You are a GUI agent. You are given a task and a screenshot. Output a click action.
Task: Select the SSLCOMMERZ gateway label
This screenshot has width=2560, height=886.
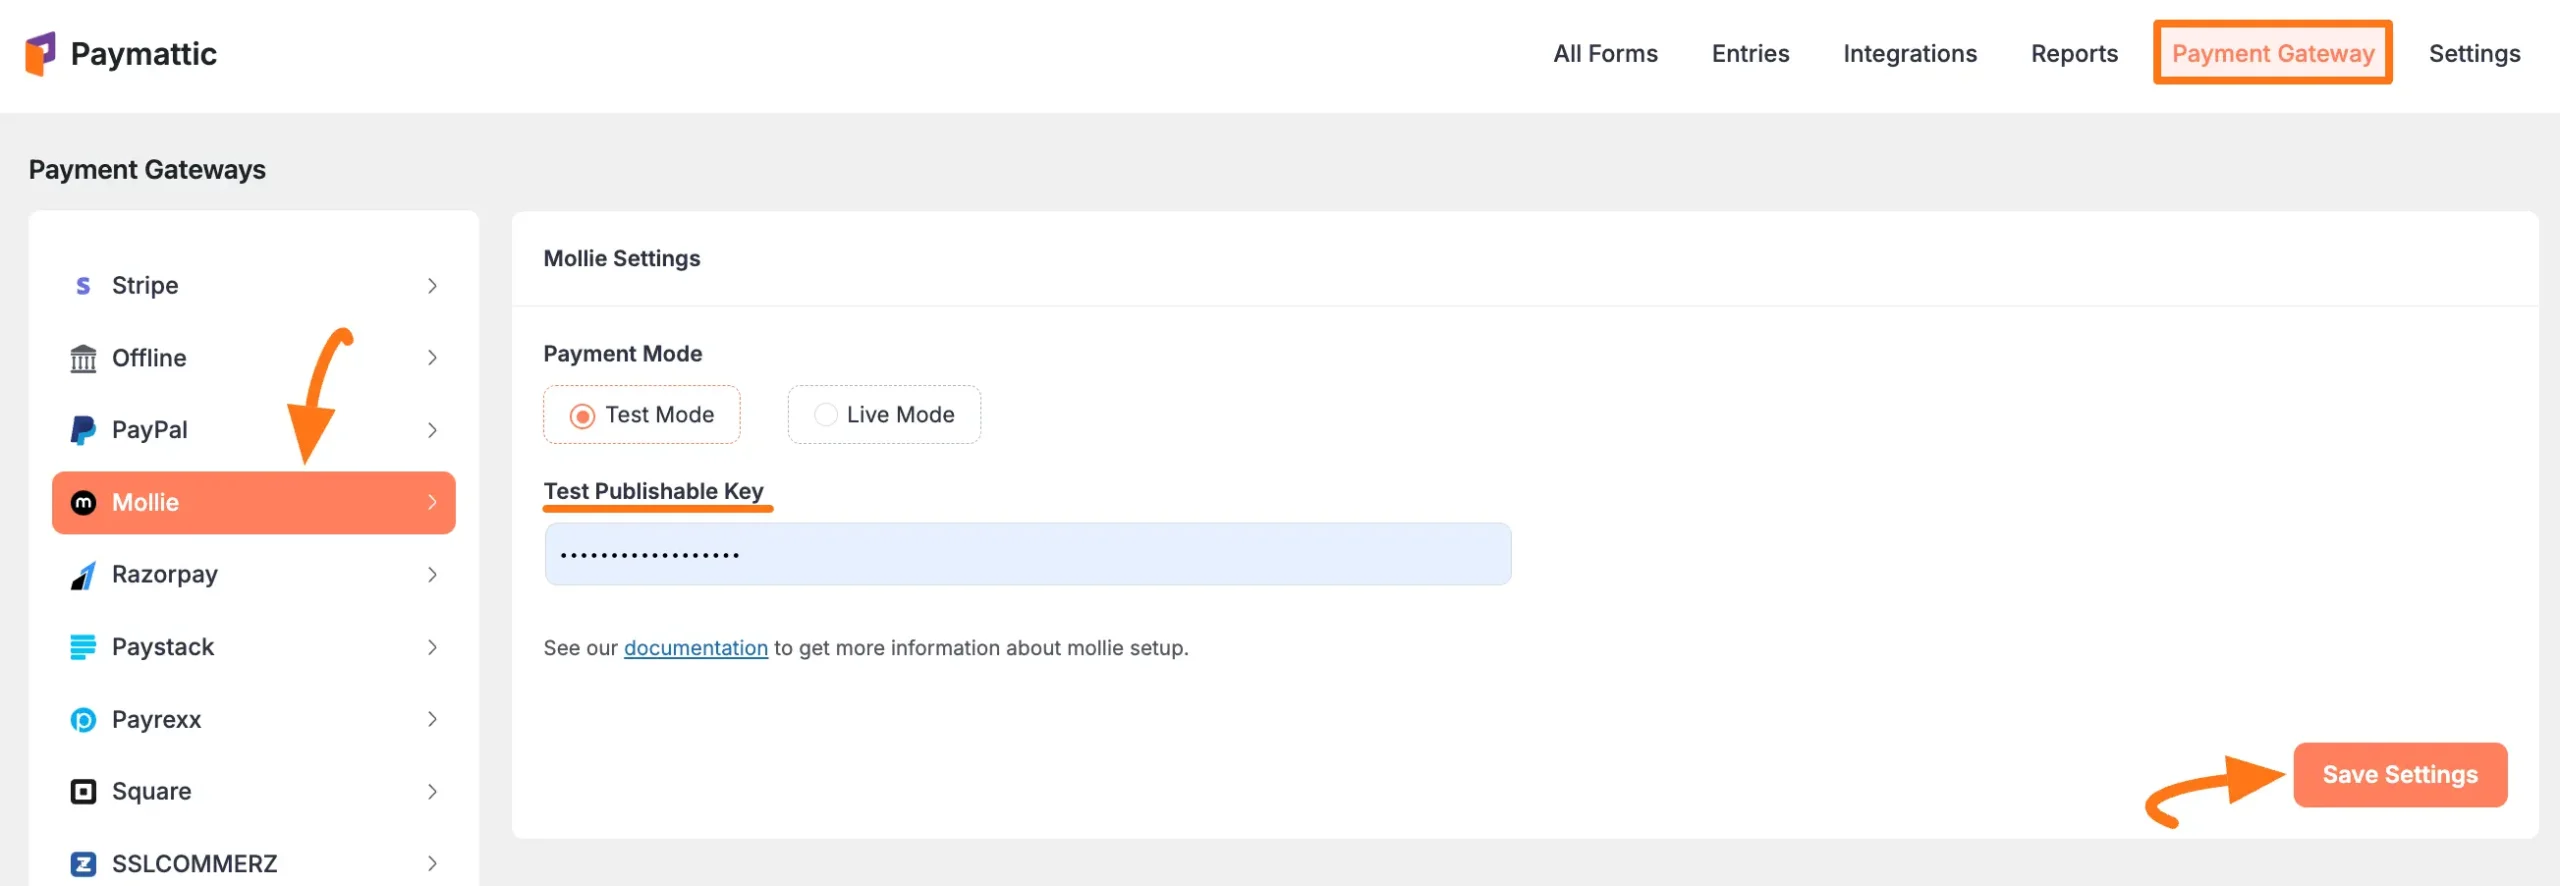pyautogui.click(x=195, y=864)
